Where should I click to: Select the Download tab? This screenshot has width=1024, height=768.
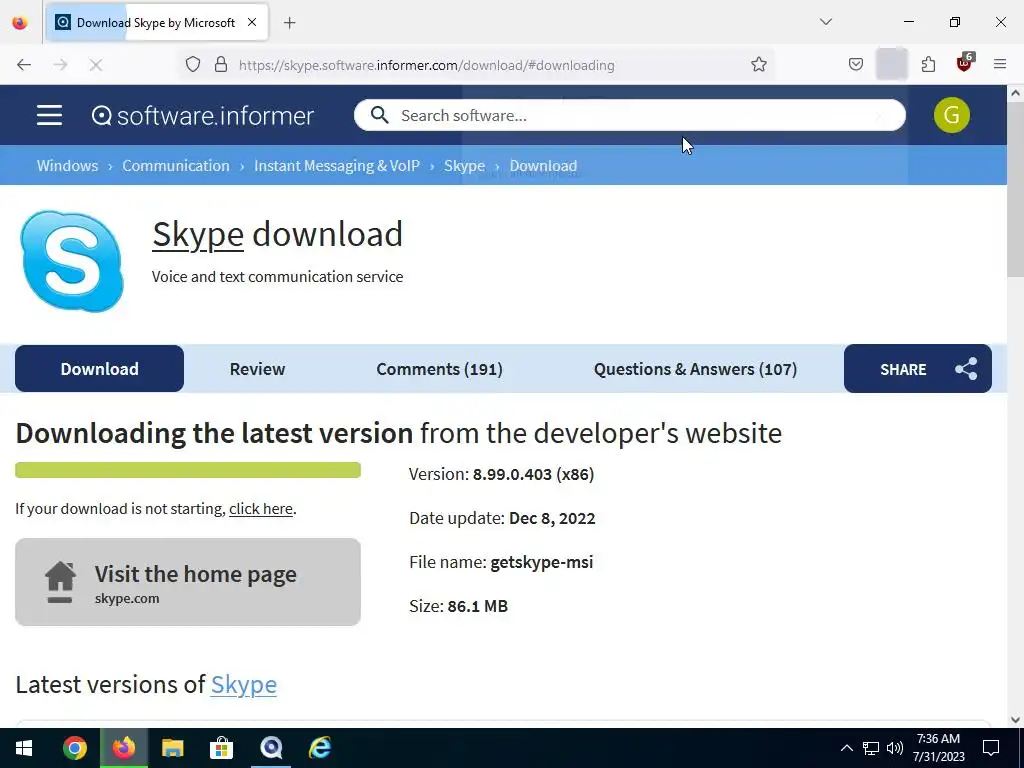pyautogui.click(x=99, y=369)
